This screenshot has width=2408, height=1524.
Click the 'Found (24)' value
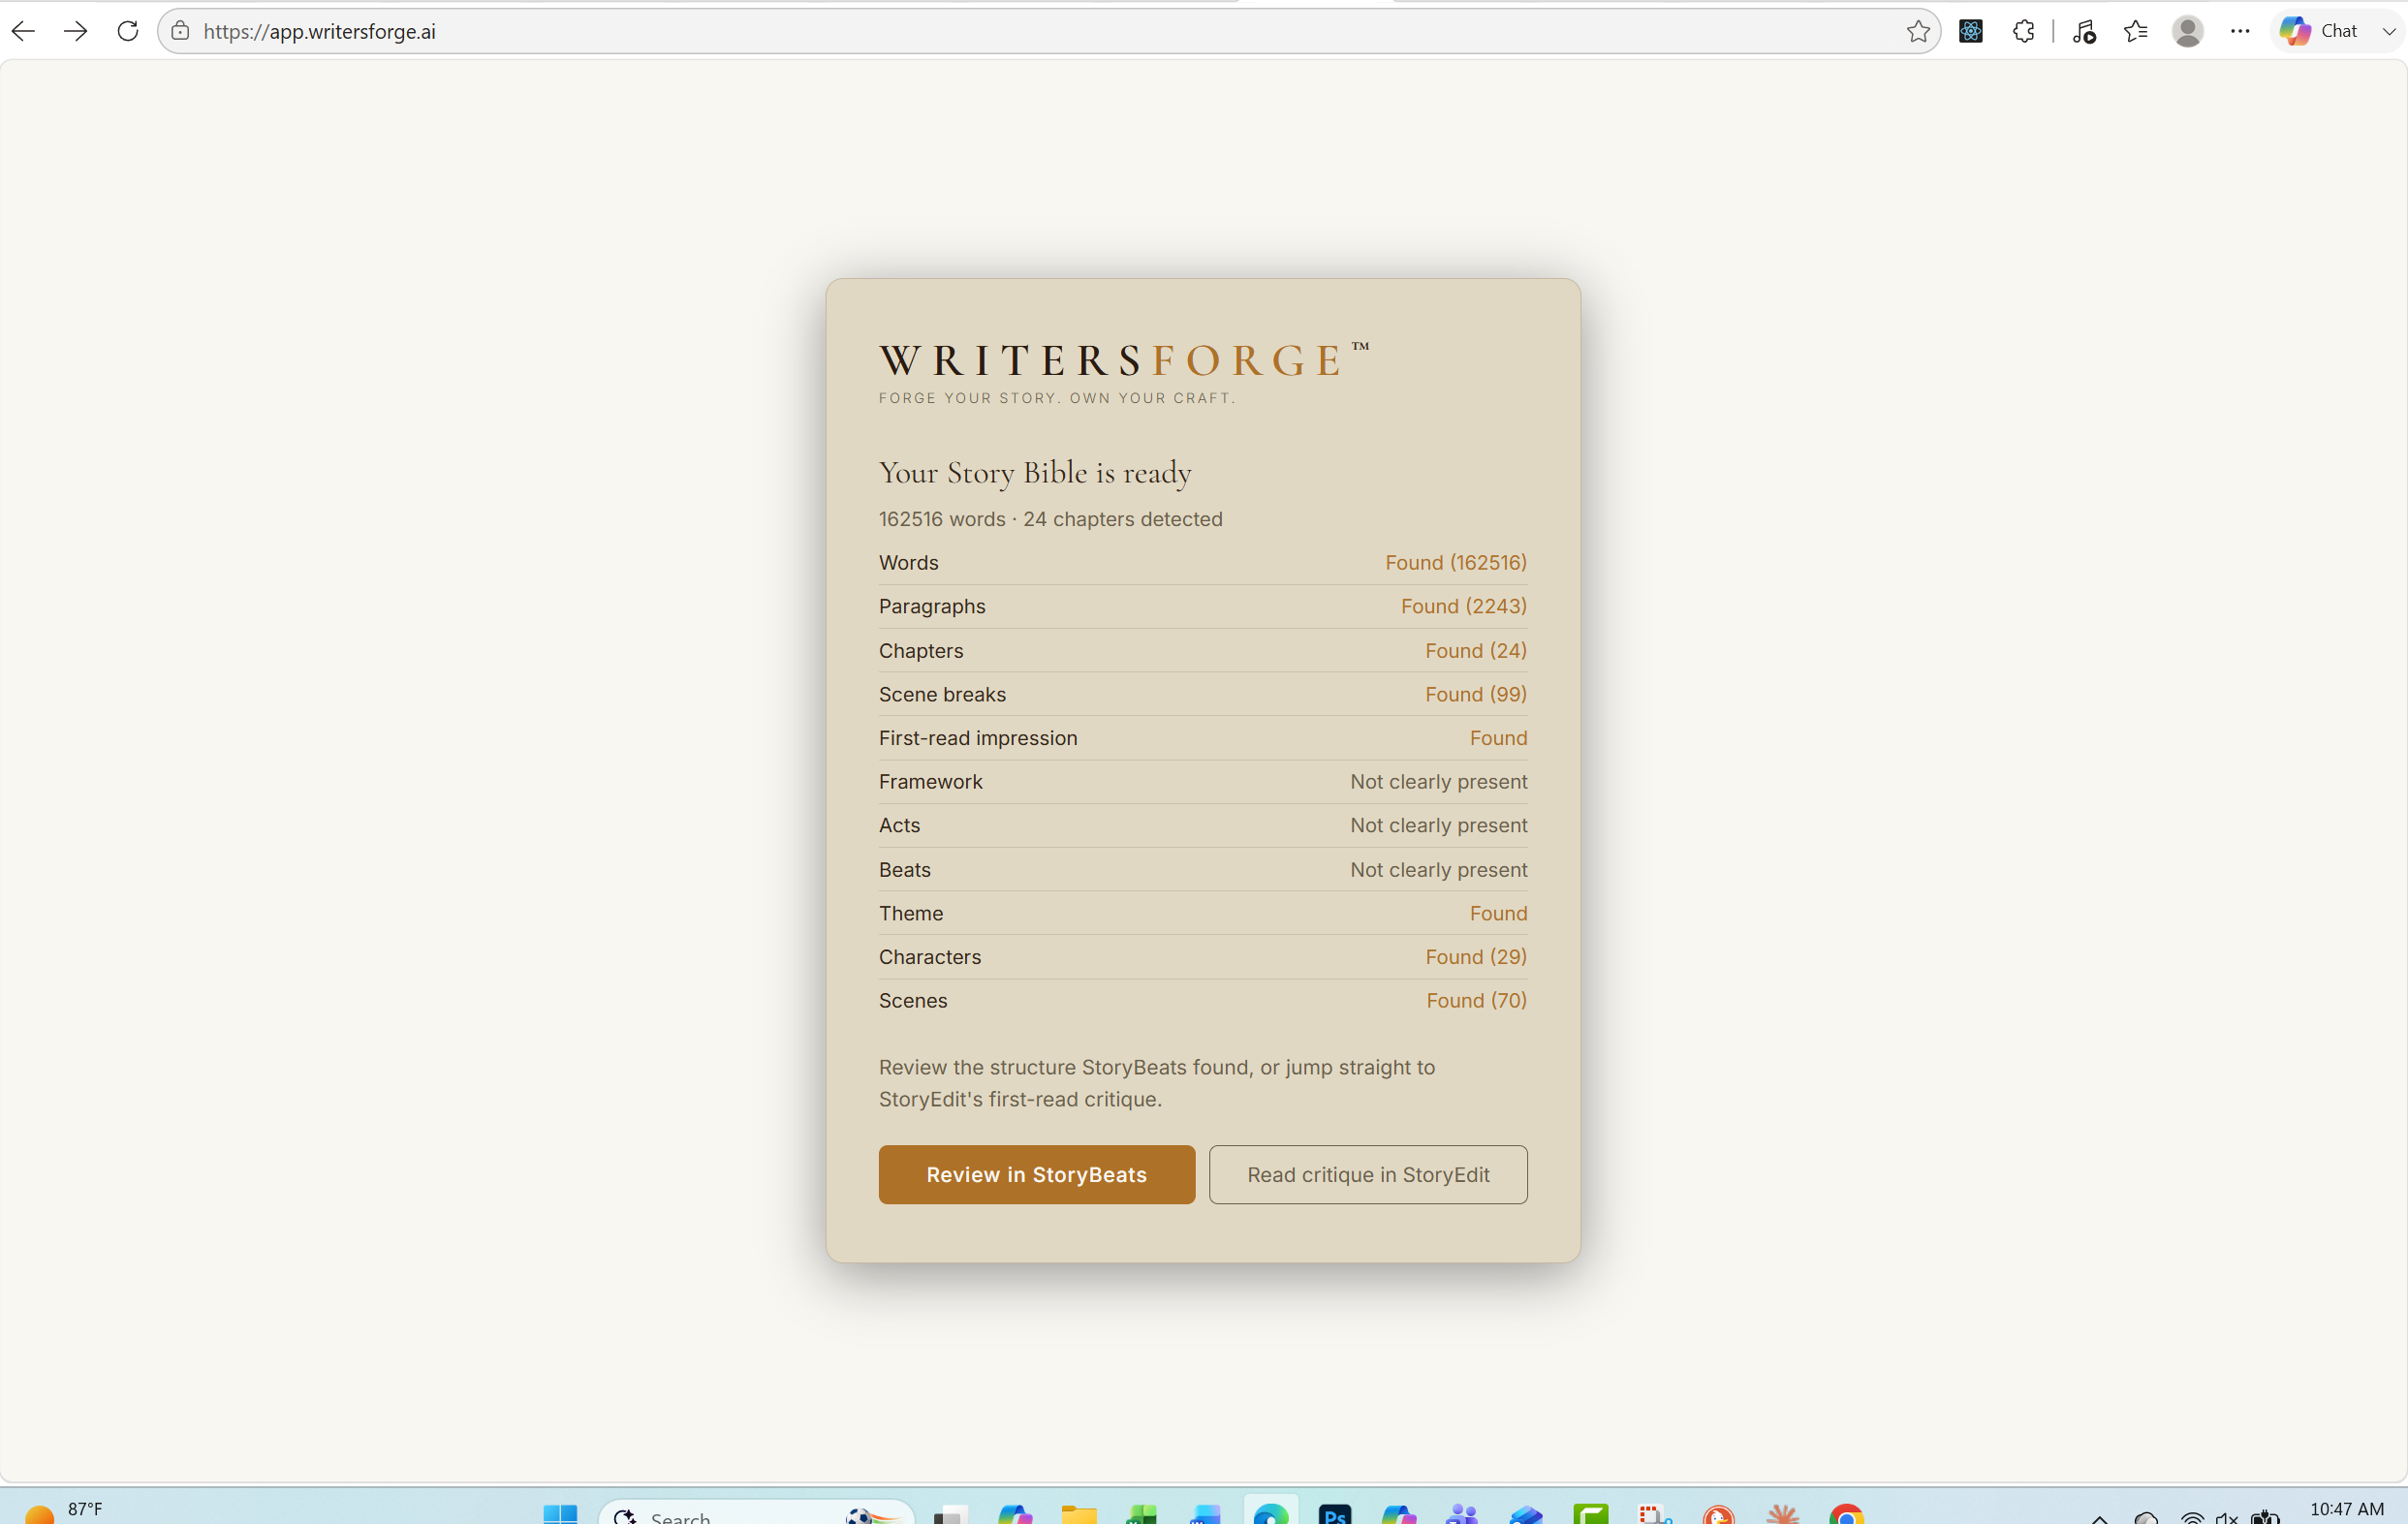(1476, 650)
